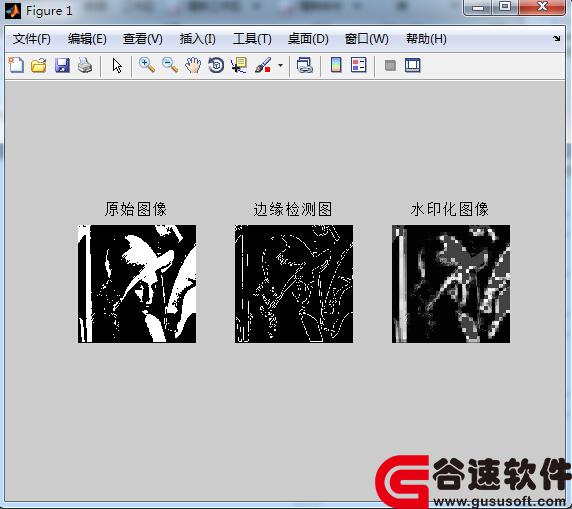This screenshot has width=572, height=509.
Task: Click the 边缘检测图 title text
Action: [x=293, y=209]
